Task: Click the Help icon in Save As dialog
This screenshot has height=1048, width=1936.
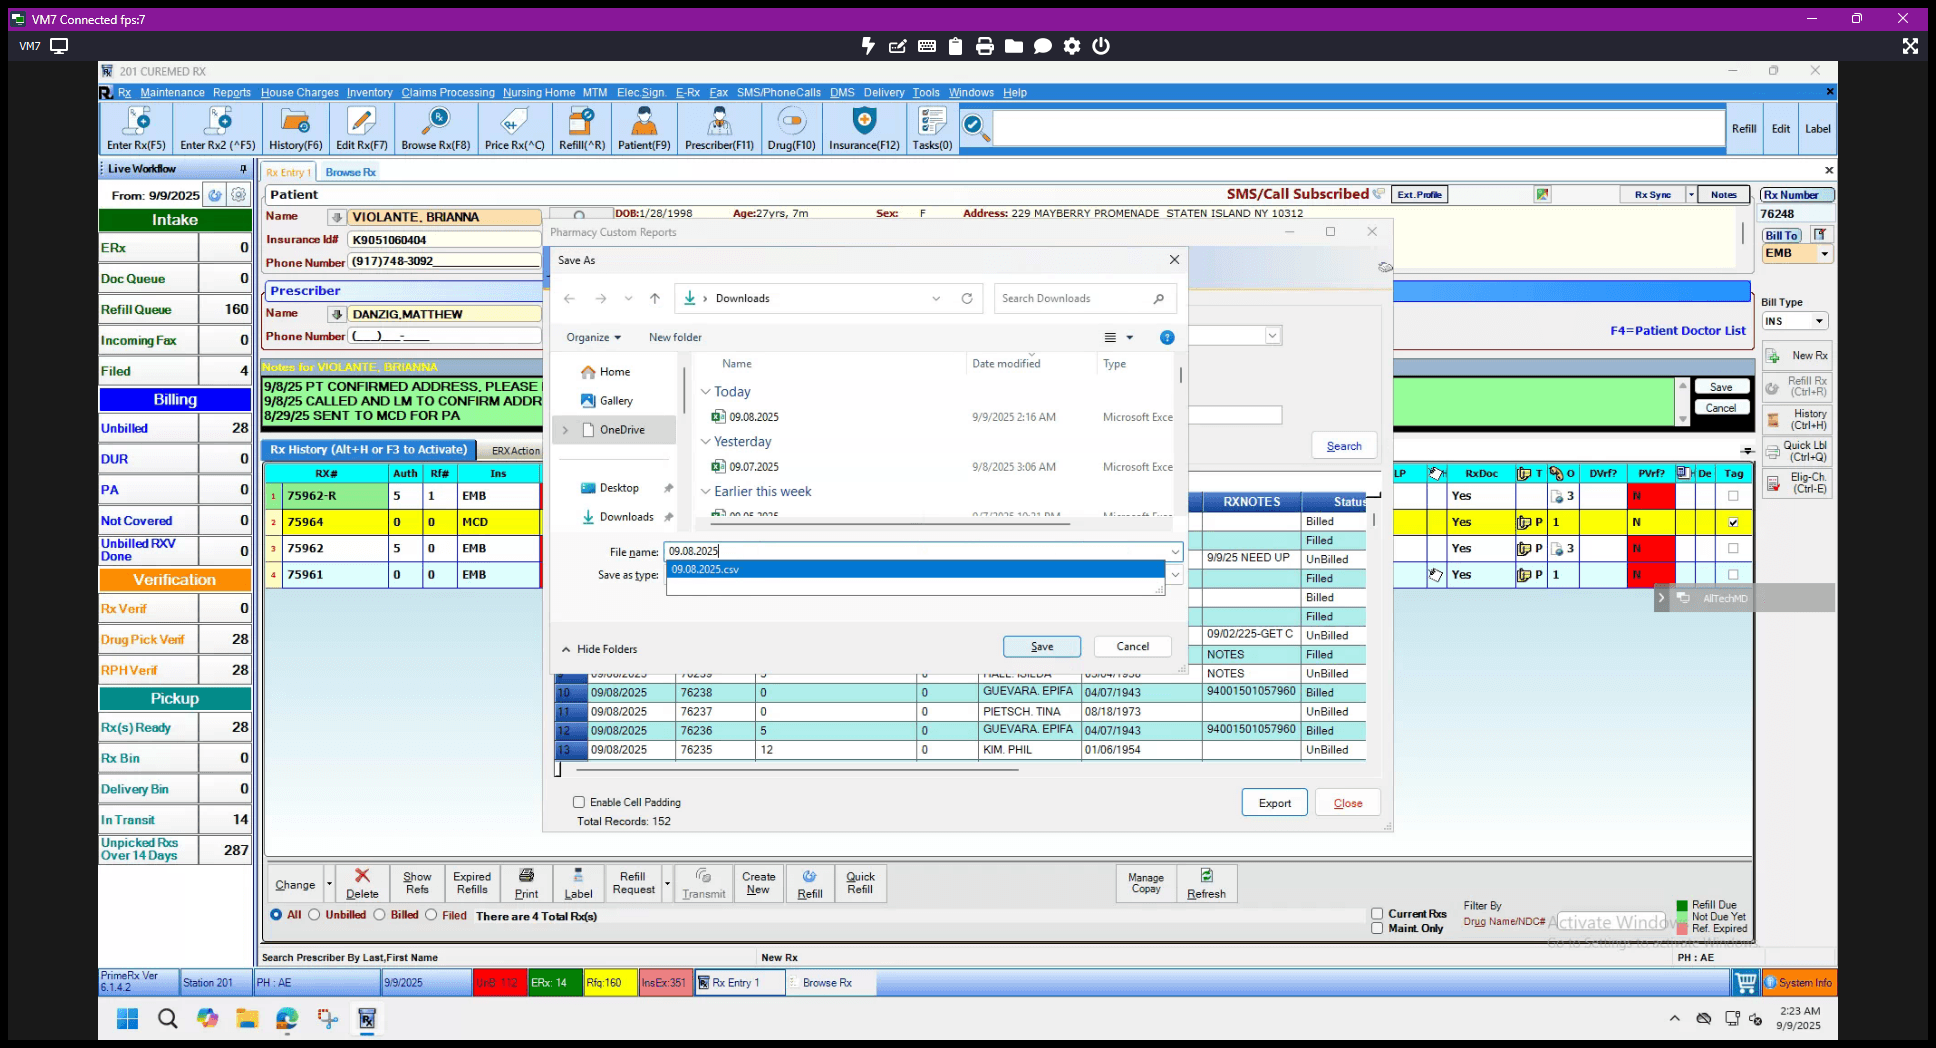Action: [1166, 338]
